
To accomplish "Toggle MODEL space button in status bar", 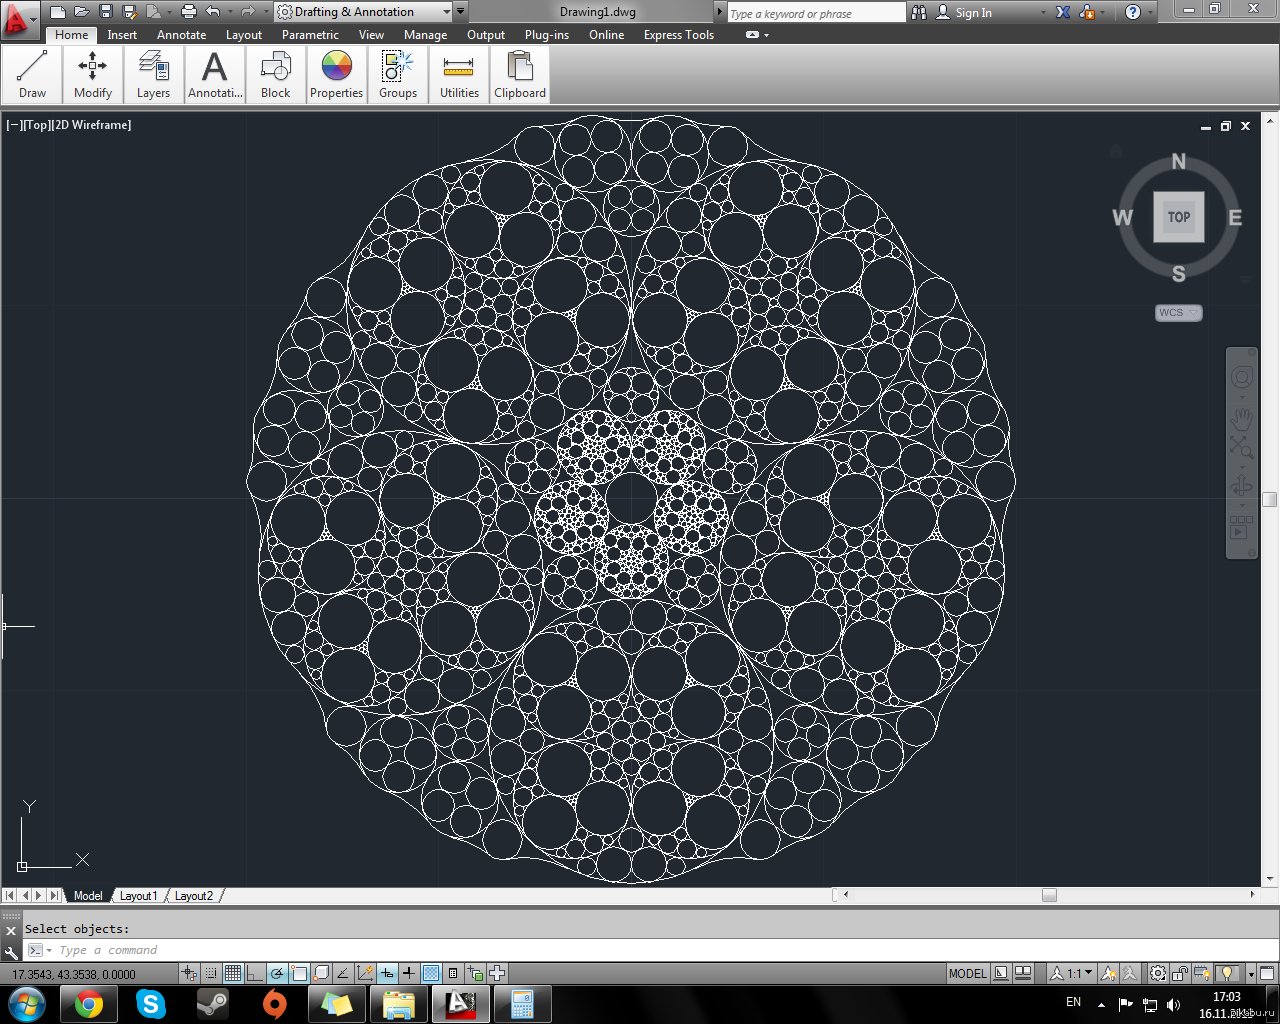I will 967,973.
